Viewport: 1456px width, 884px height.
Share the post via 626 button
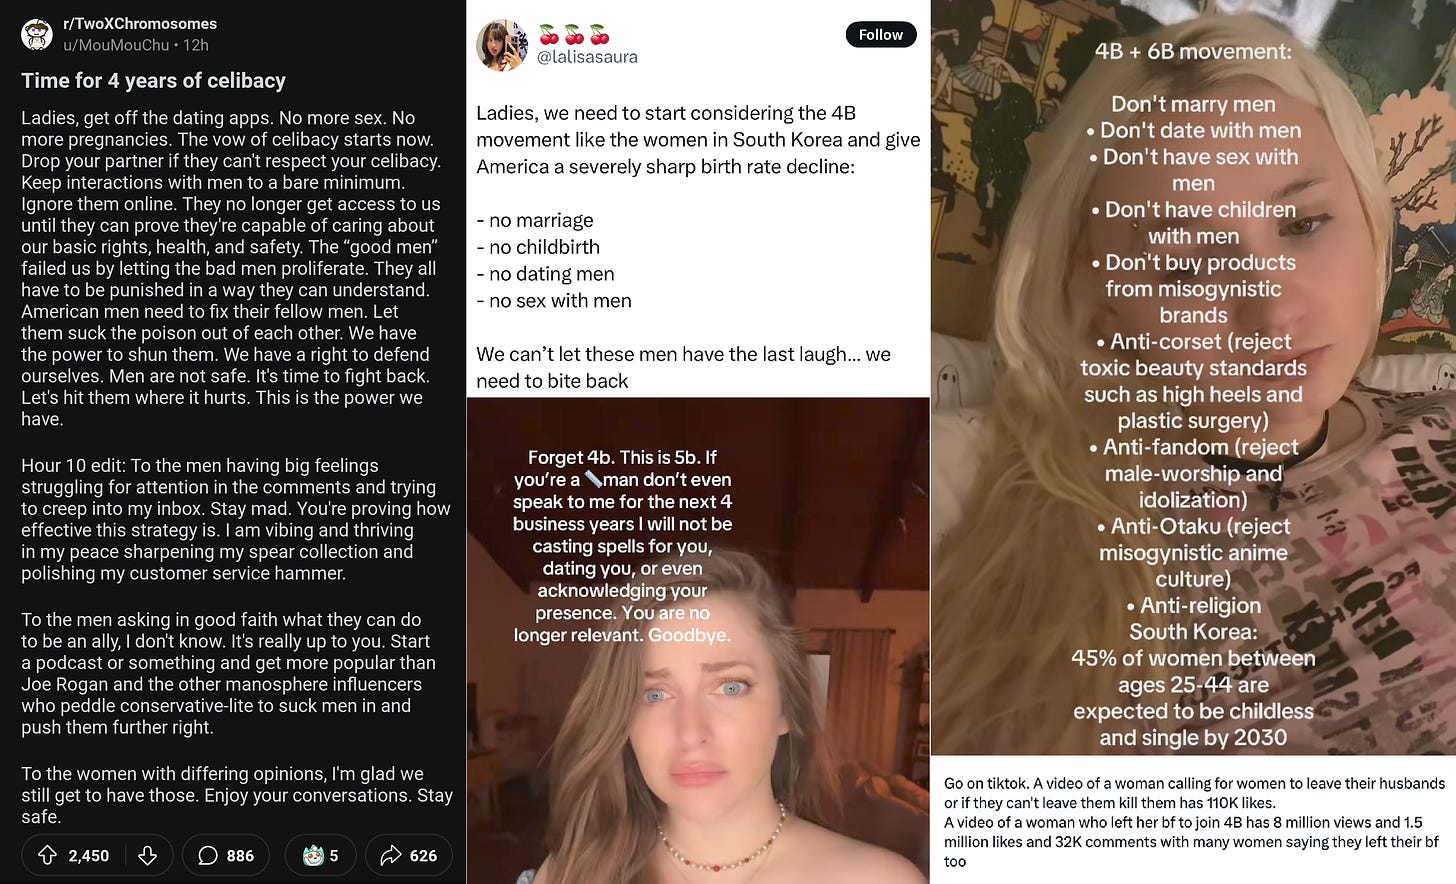[x=409, y=855]
